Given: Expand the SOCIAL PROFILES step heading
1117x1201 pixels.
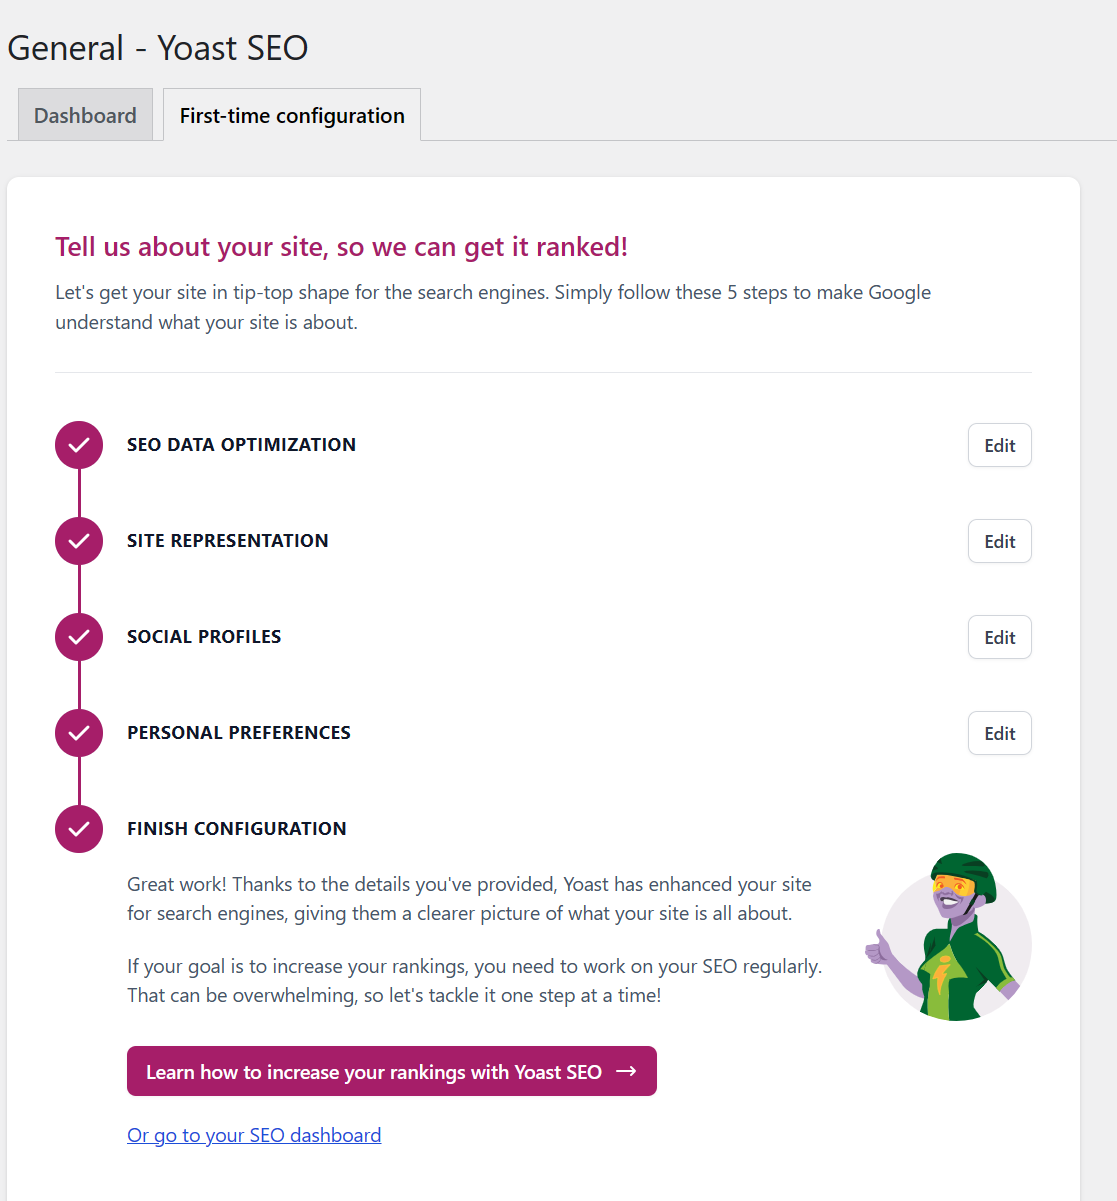Looking at the screenshot, I should [x=204, y=637].
